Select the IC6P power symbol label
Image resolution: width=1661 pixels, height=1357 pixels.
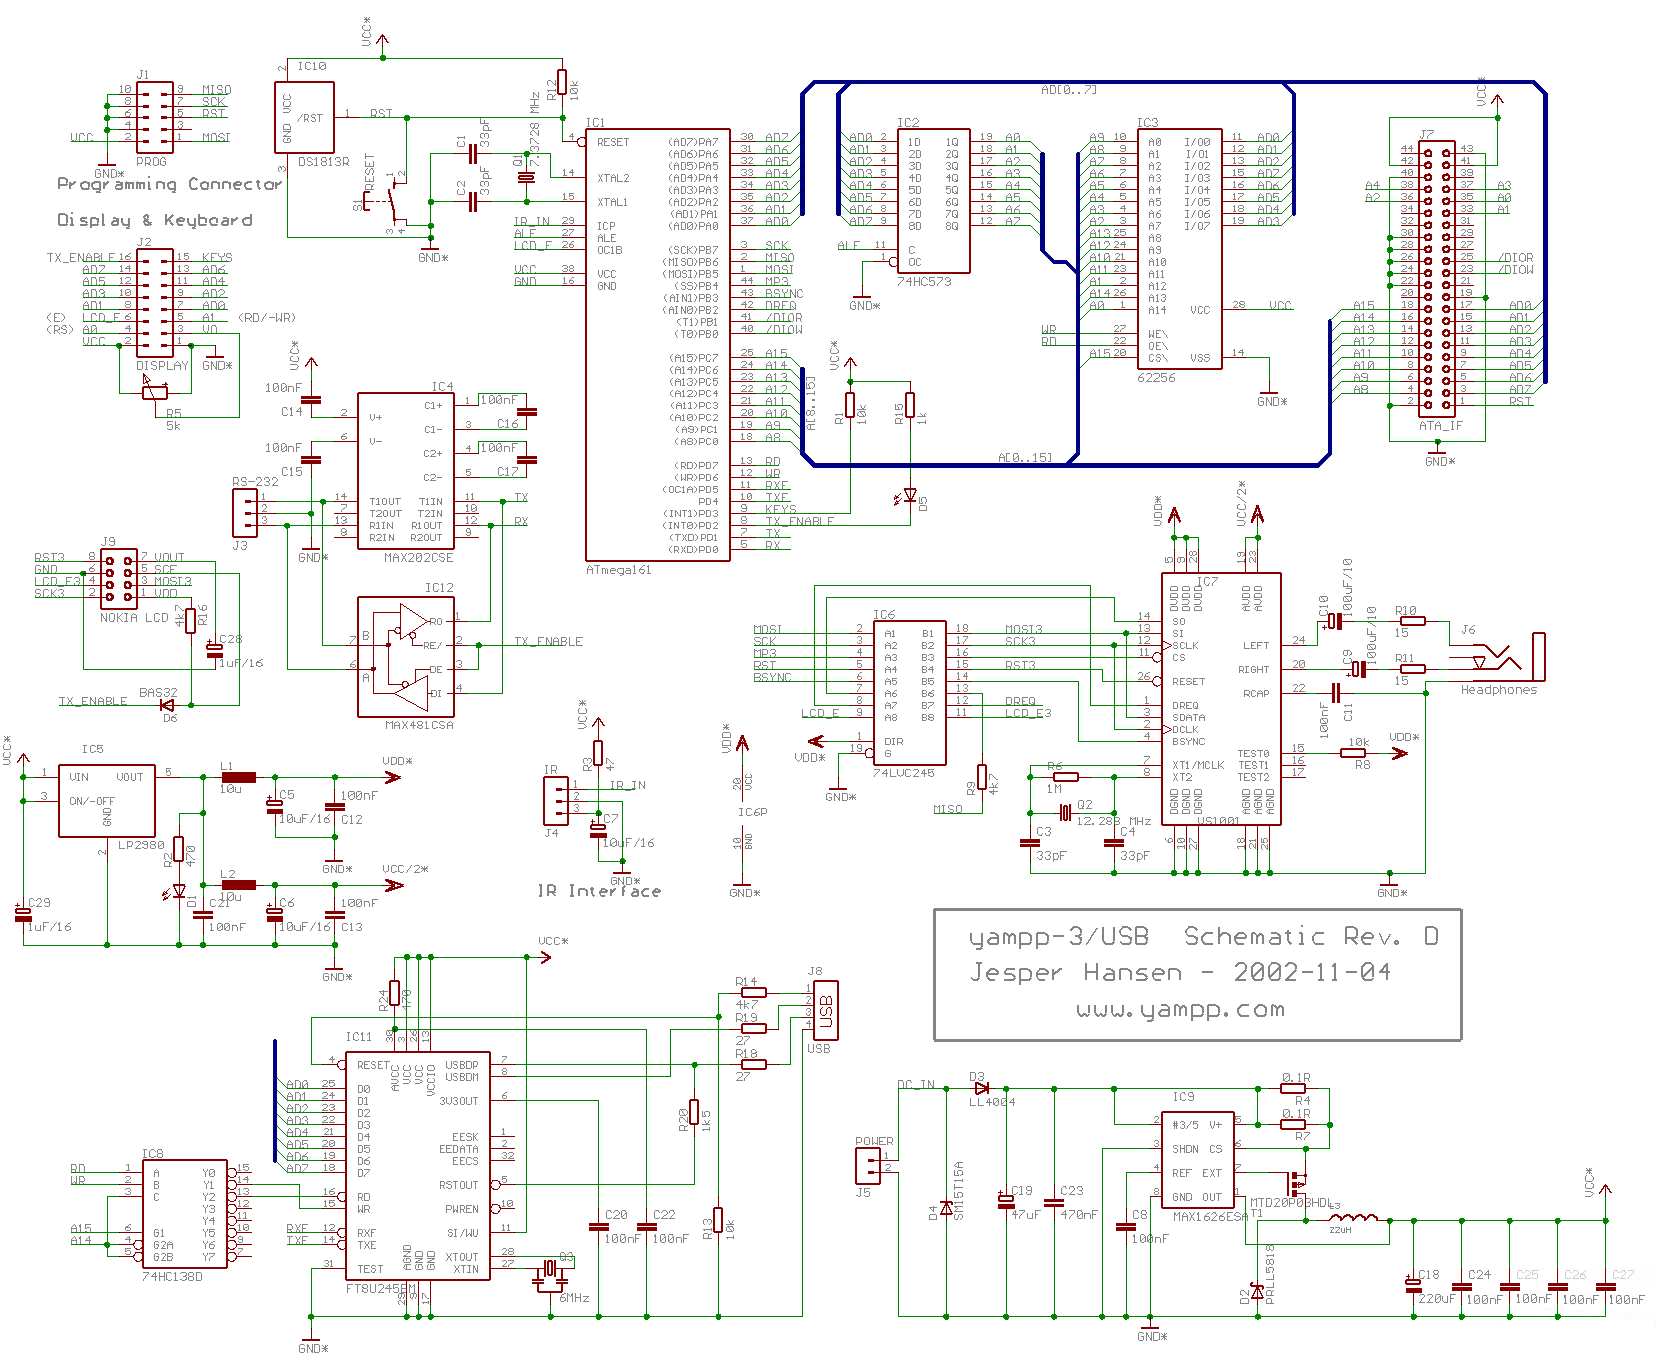pyautogui.click(x=752, y=812)
